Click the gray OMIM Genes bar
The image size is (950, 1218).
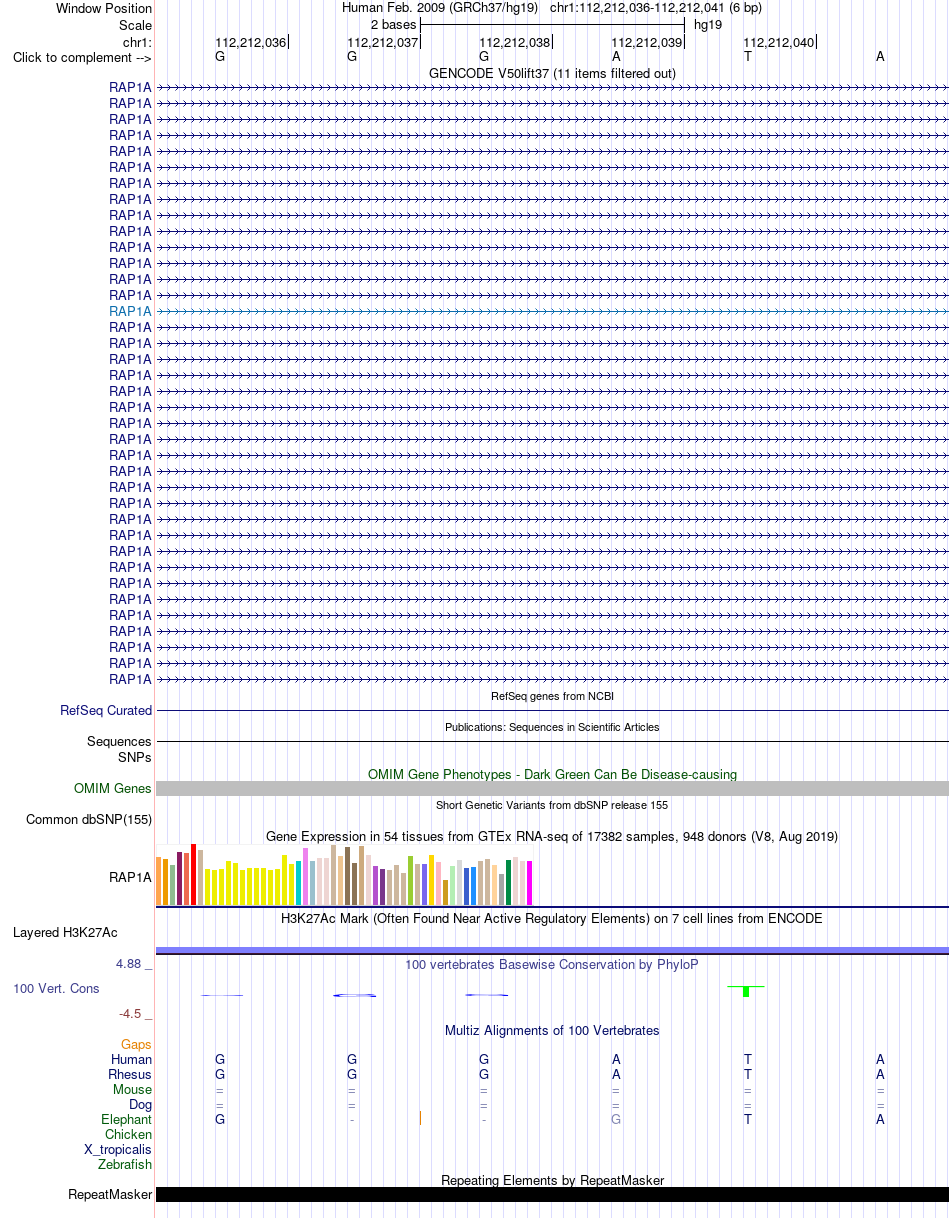(552, 789)
